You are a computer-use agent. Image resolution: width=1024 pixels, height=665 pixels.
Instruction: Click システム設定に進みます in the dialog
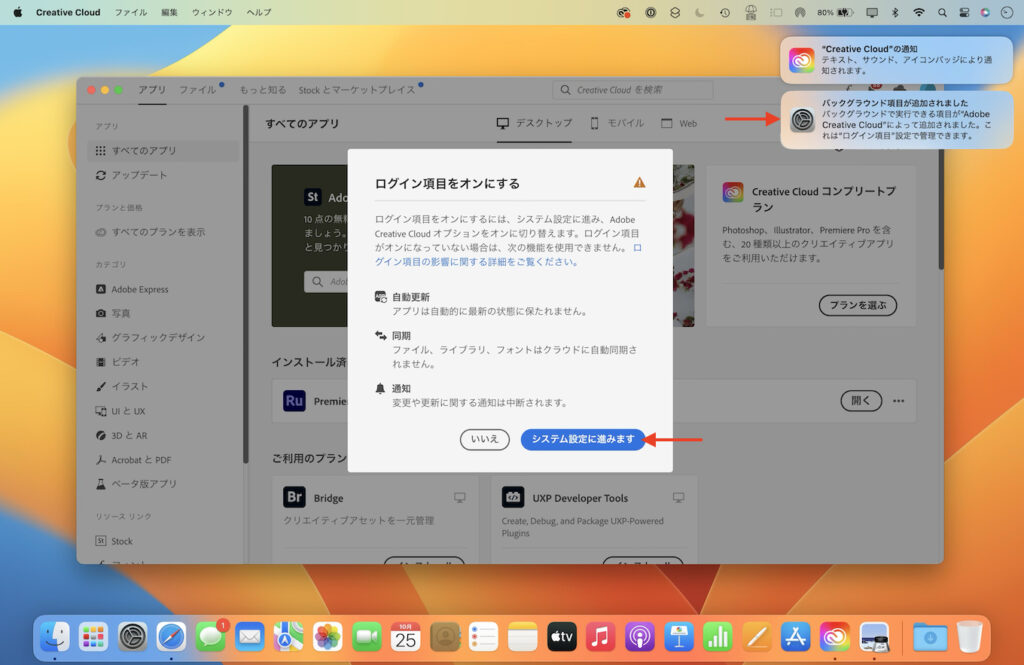[x=584, y=439]
